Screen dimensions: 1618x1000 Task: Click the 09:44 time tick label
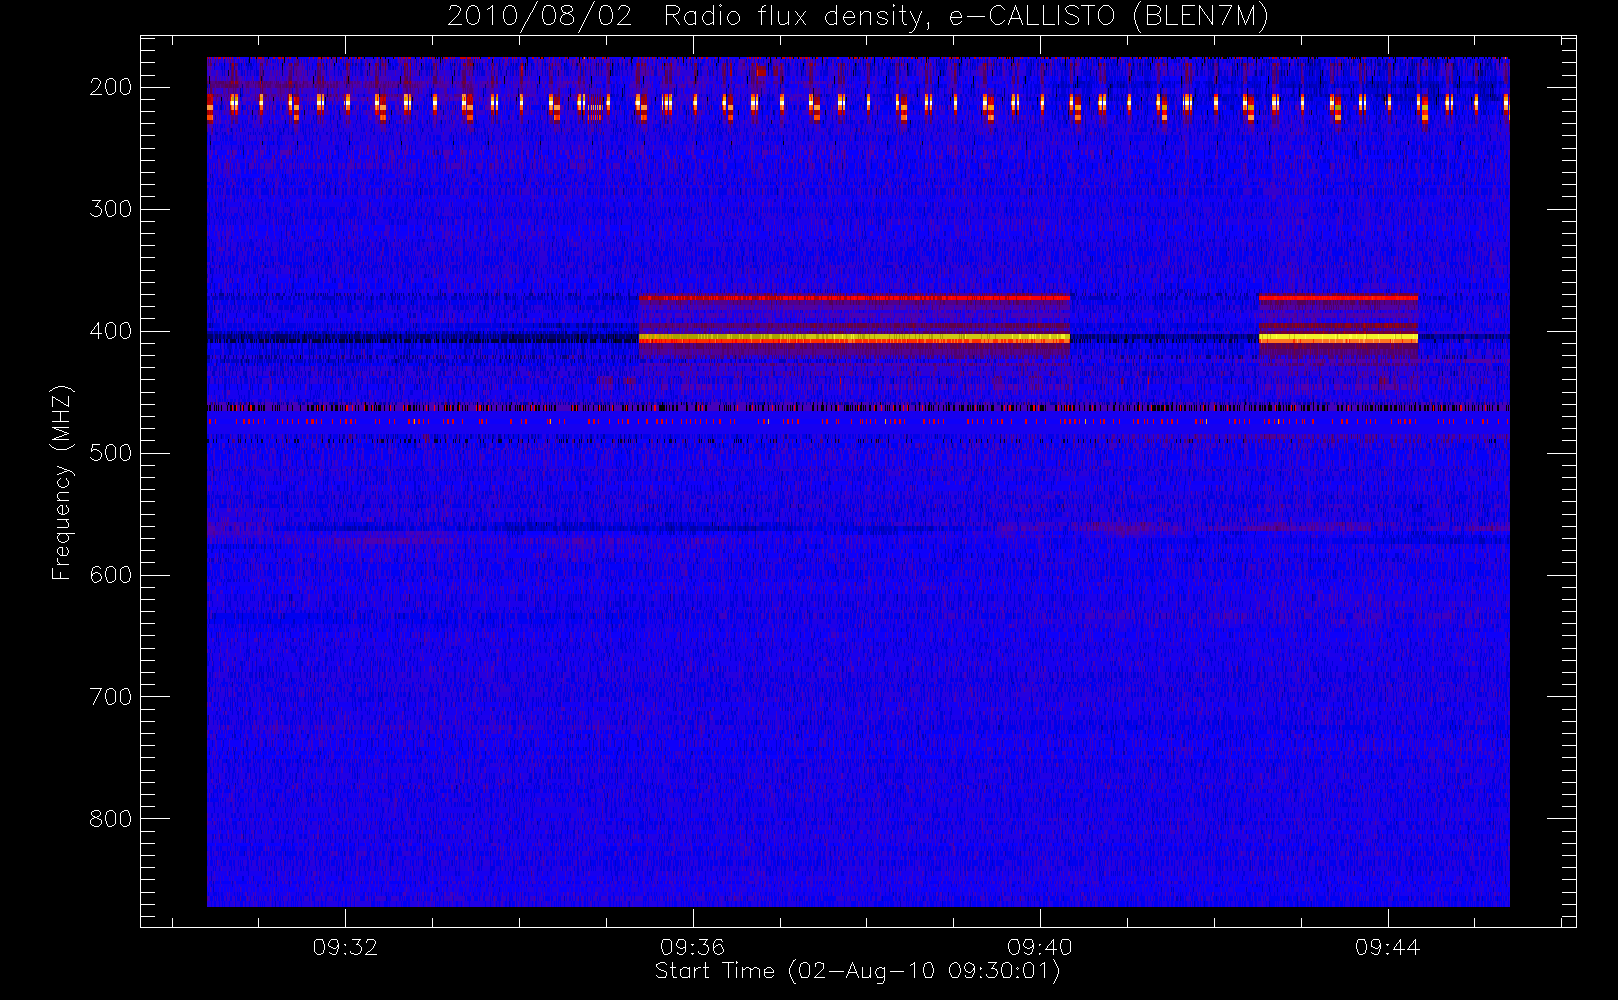[x=1387, y=947]
